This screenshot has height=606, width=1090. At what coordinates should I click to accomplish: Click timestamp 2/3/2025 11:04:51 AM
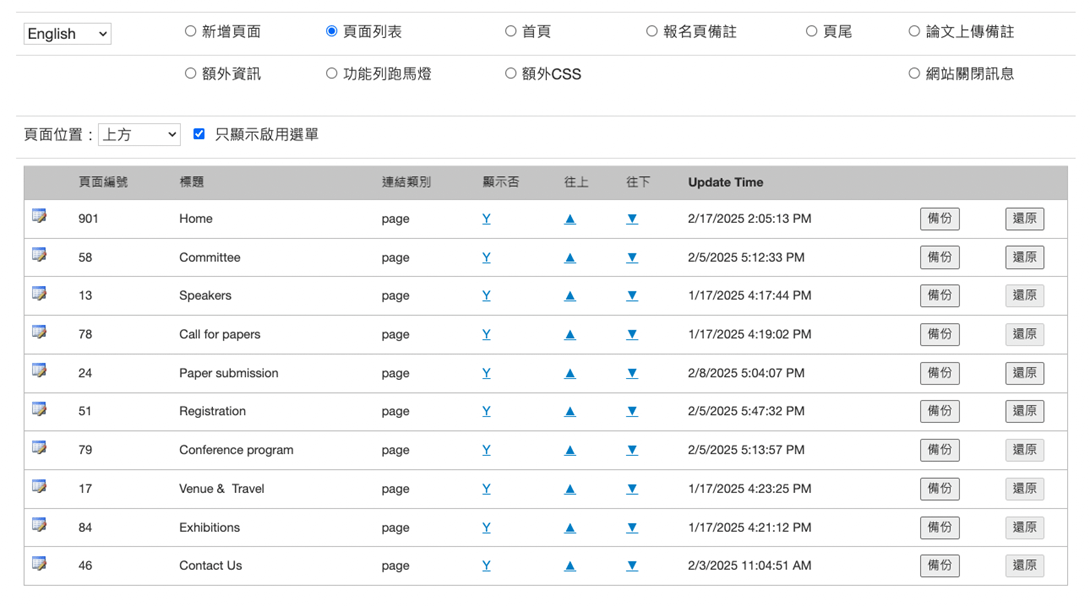point(749,566)
